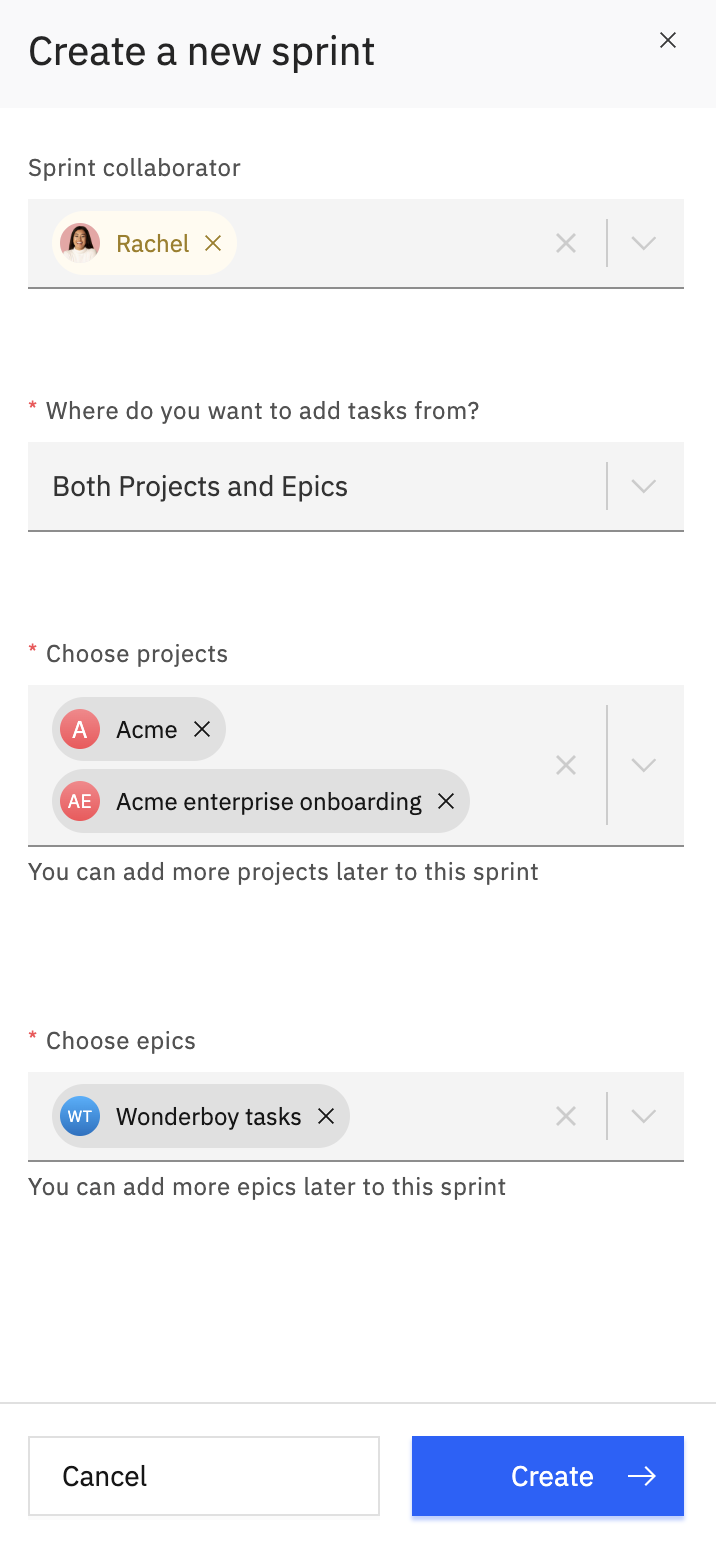Viewport: 716px width, 1548px height.
Task: Expand the Choose epics dropdown
Action: click(644, 1116)
